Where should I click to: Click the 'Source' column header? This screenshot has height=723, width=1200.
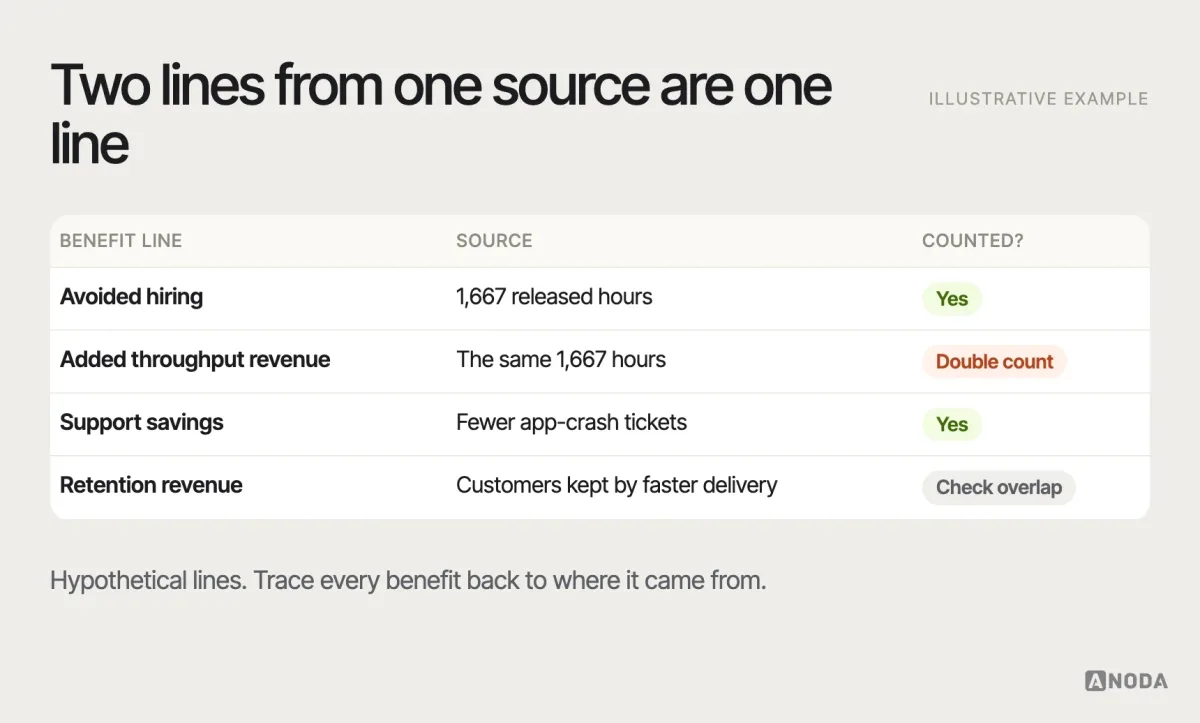tap(494, 241)
